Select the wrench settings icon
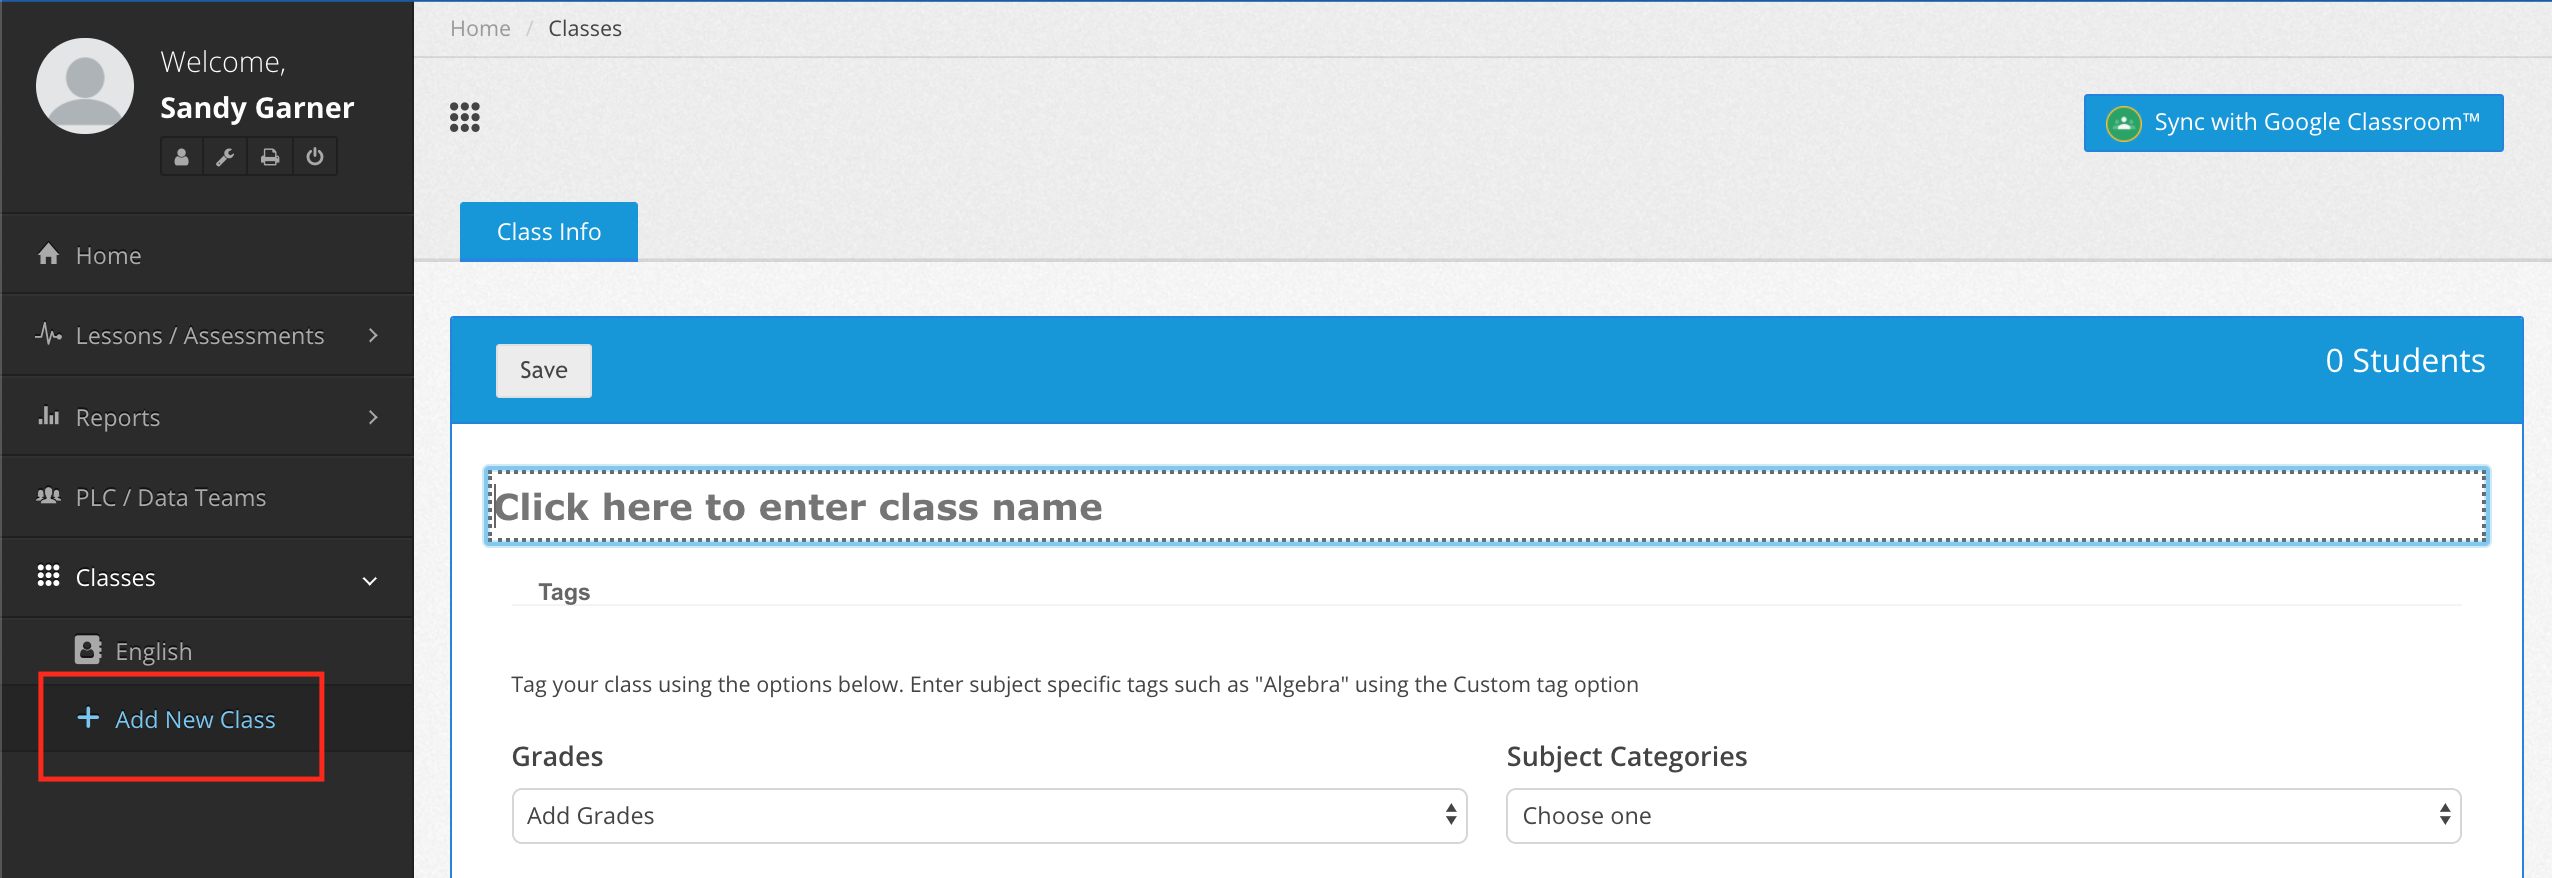The height and width of the screenshot is (878, 2552). [226, 156]
